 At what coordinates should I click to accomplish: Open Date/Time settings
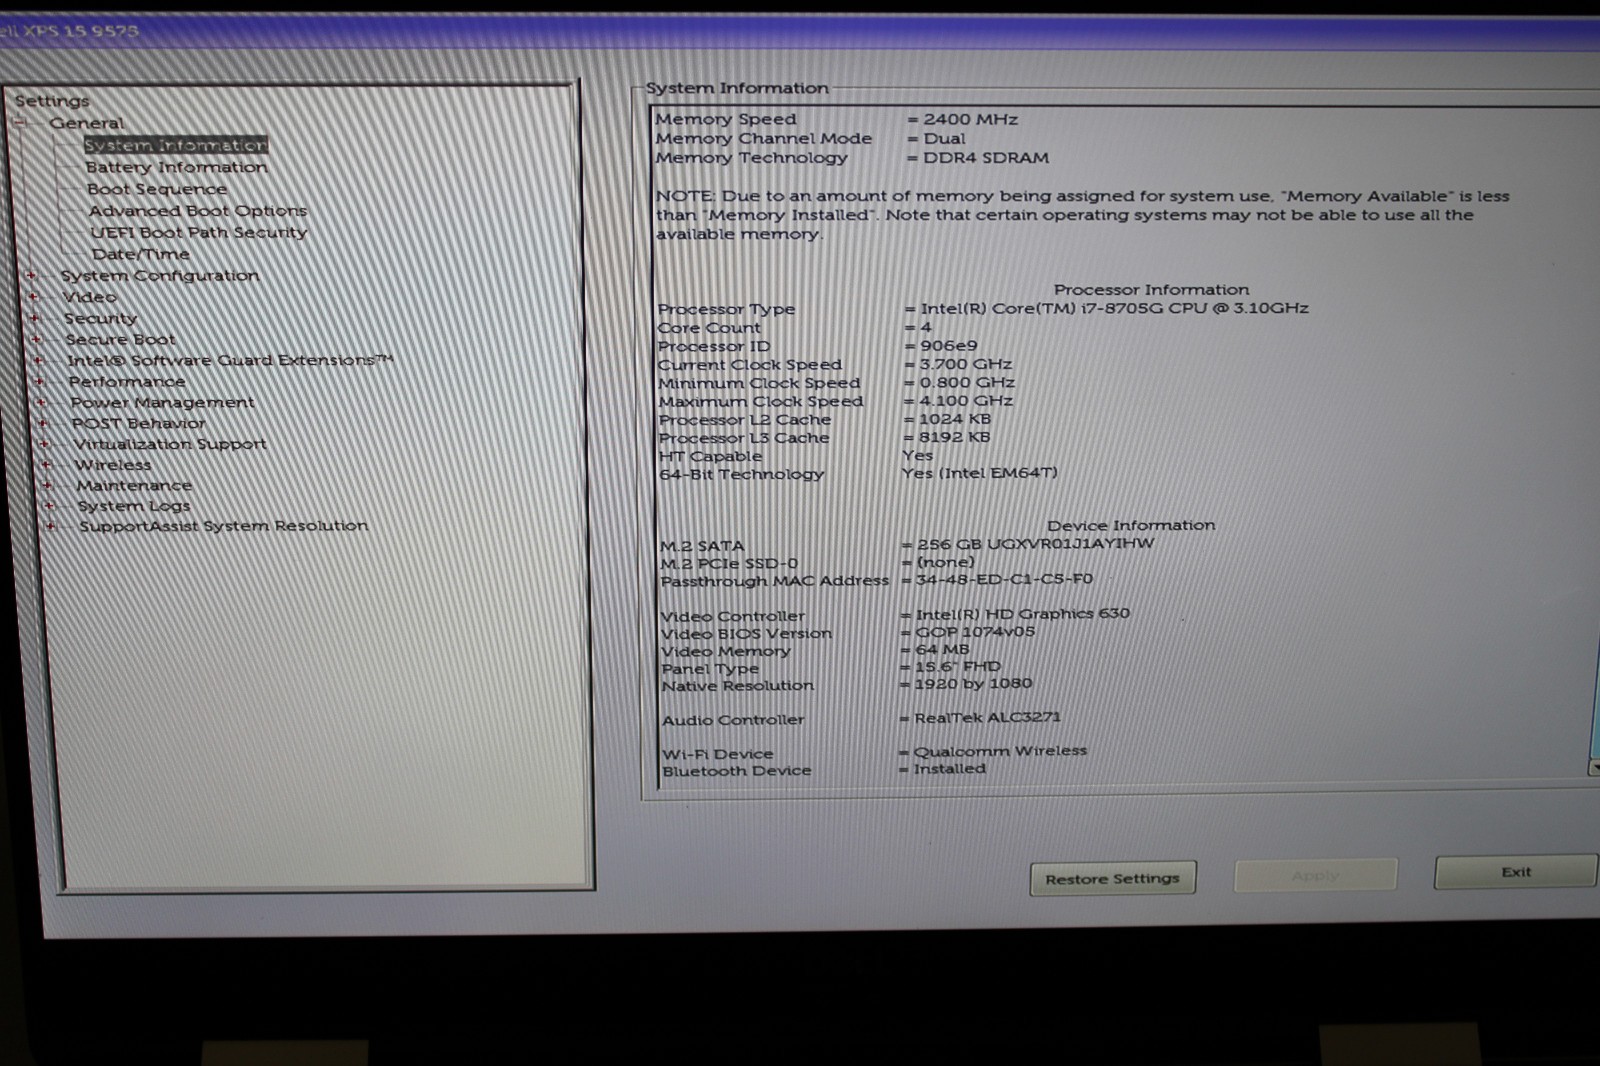click(x=141, y=254)
